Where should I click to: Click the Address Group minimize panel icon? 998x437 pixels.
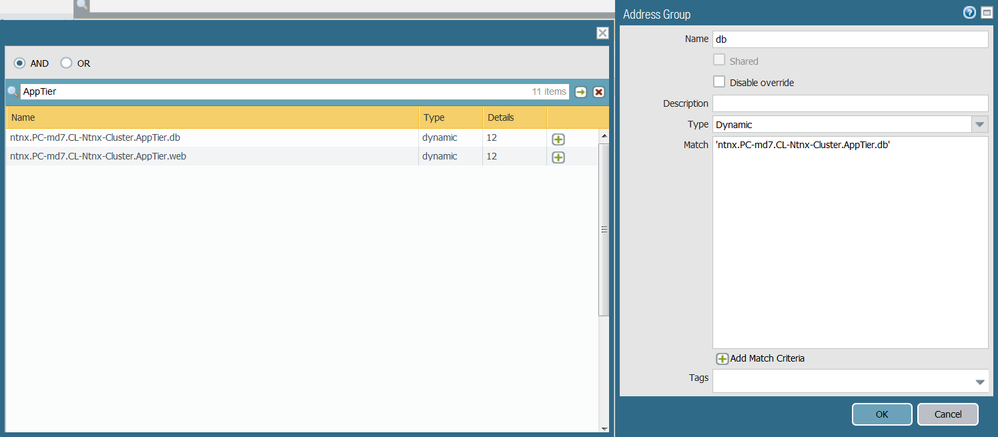pyautogui.click(x=985, y=13)
